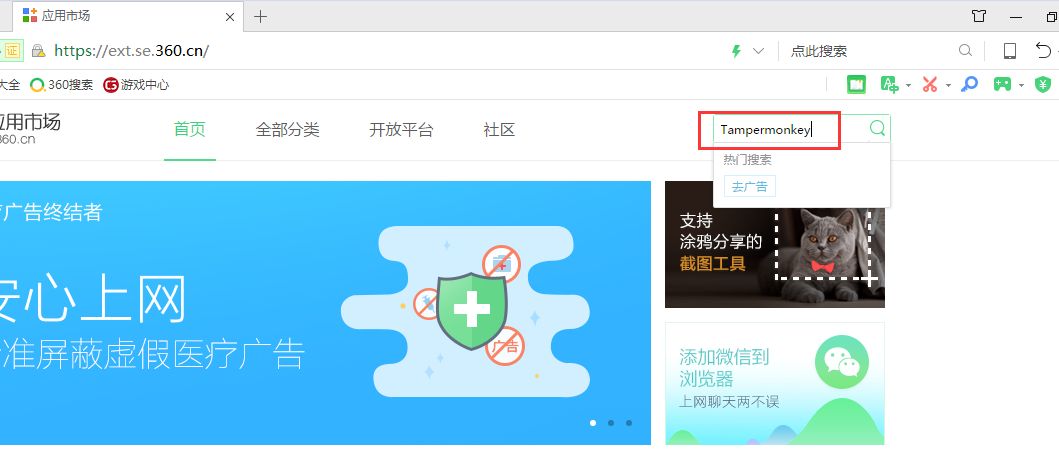This screenshot has width=1059, height=454.
Task: Click the Tampermonkey search input field
Action: pos(789,130)
